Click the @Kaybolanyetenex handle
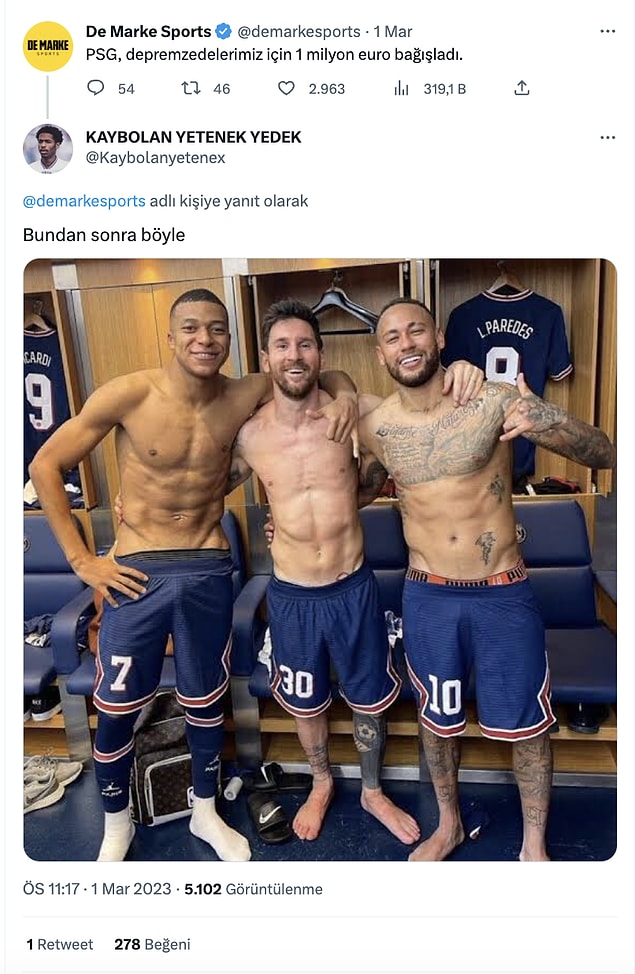Viewport: 635px width, 974px height. point(155,158)
